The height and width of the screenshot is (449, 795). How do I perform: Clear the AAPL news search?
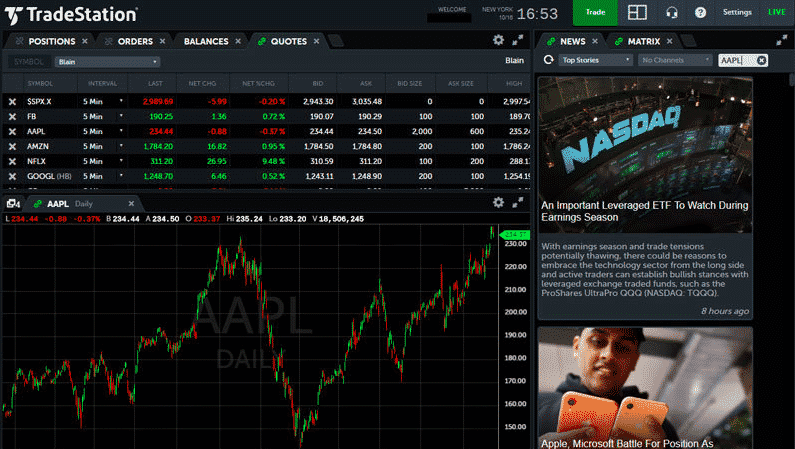click(x=762, y=60)
